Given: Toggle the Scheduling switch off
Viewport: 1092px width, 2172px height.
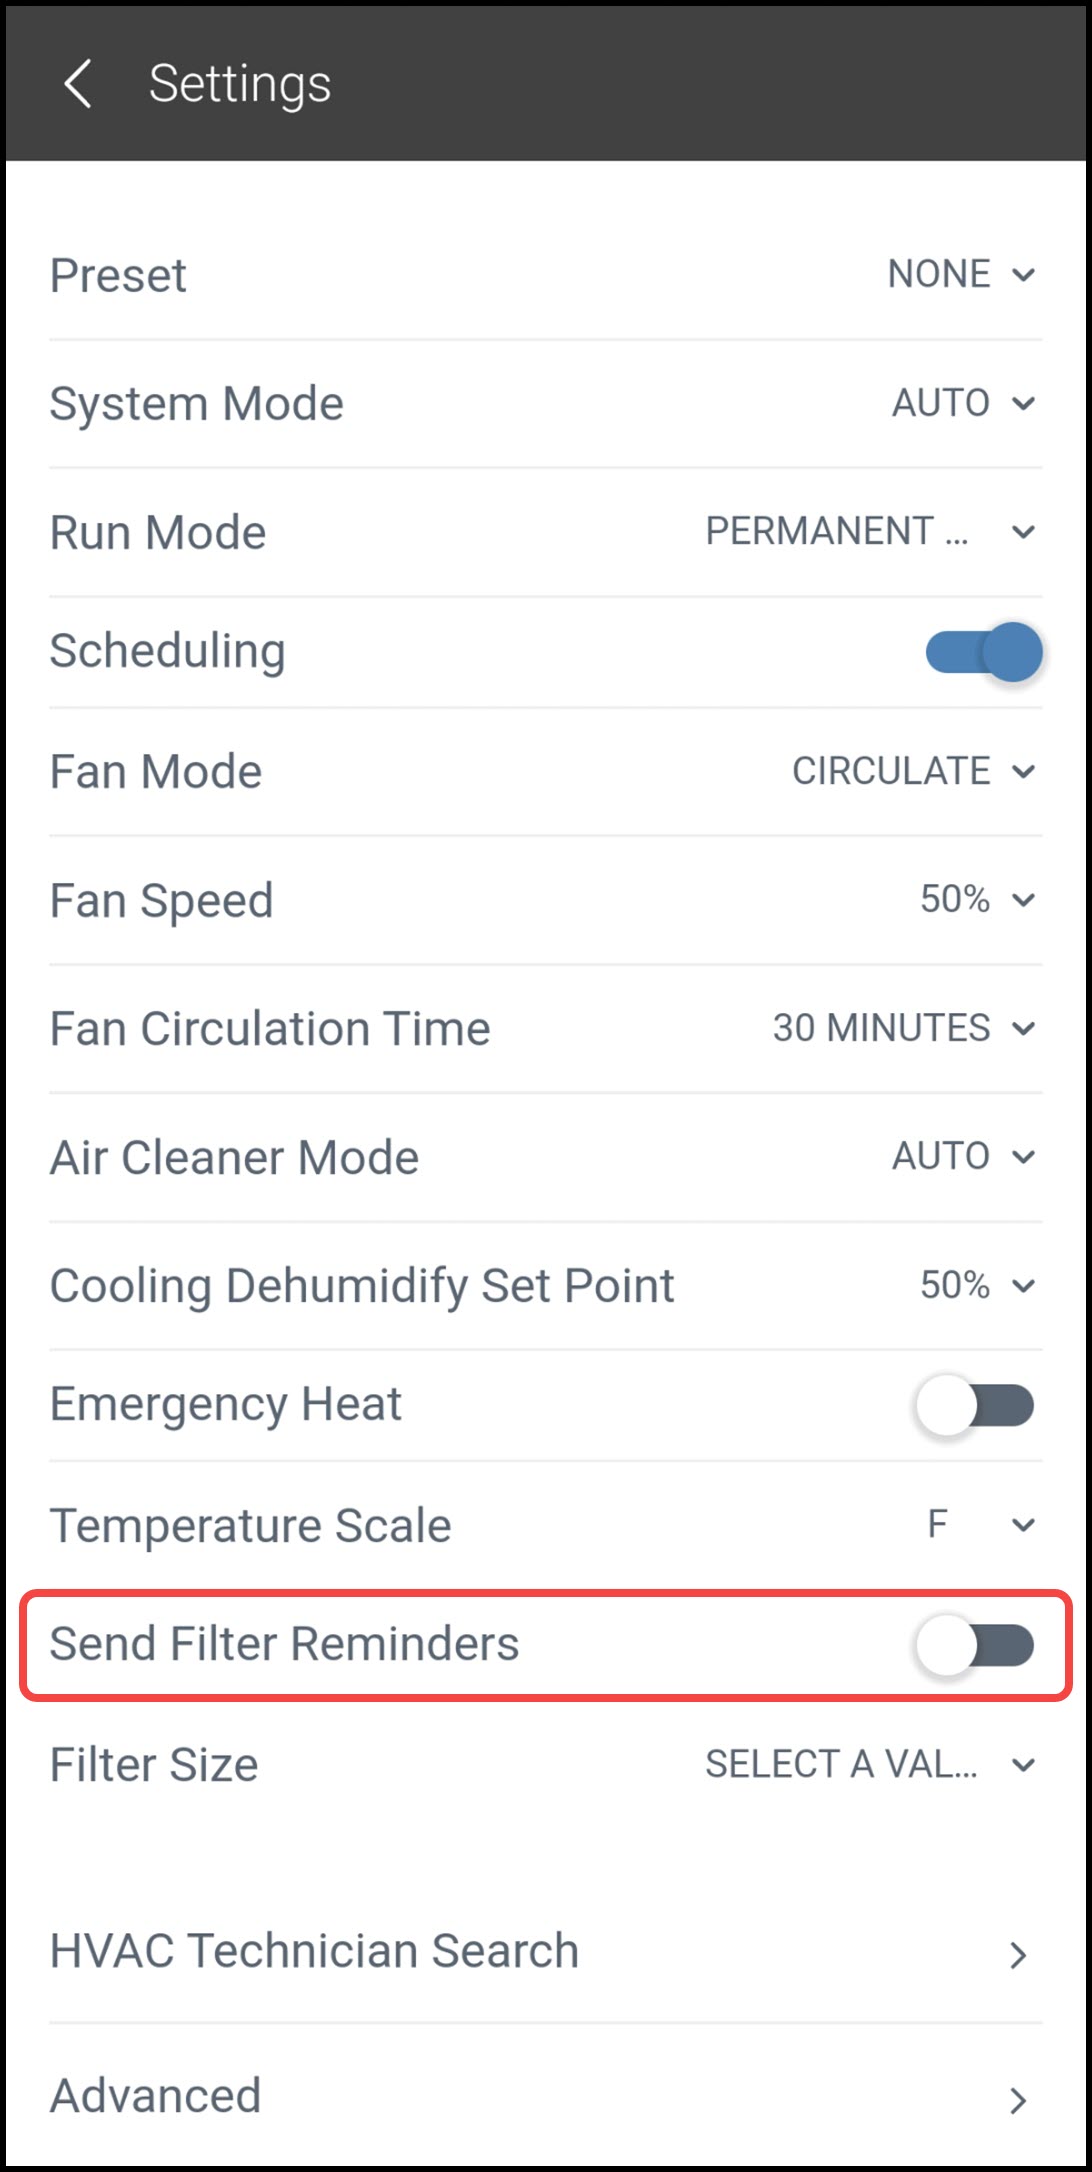Looking at the screenshot, I should (x=984, y=652).
